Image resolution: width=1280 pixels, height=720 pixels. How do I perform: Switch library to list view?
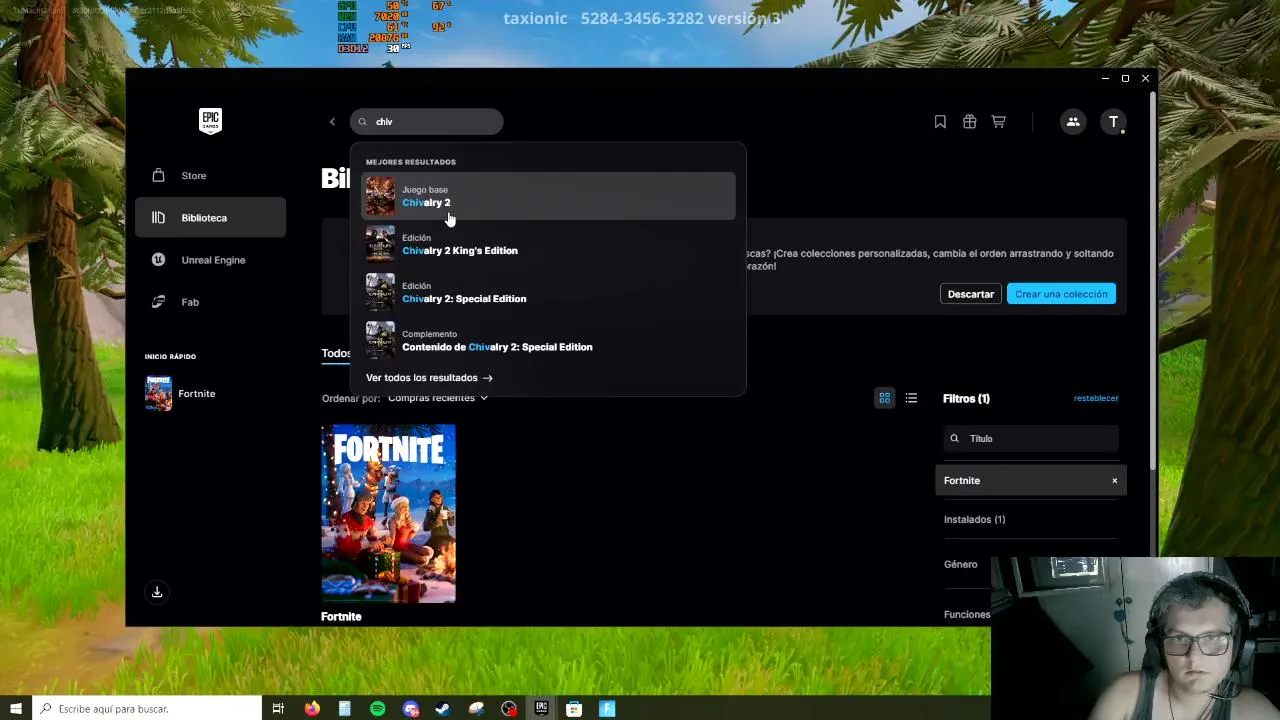coord(911,398)
